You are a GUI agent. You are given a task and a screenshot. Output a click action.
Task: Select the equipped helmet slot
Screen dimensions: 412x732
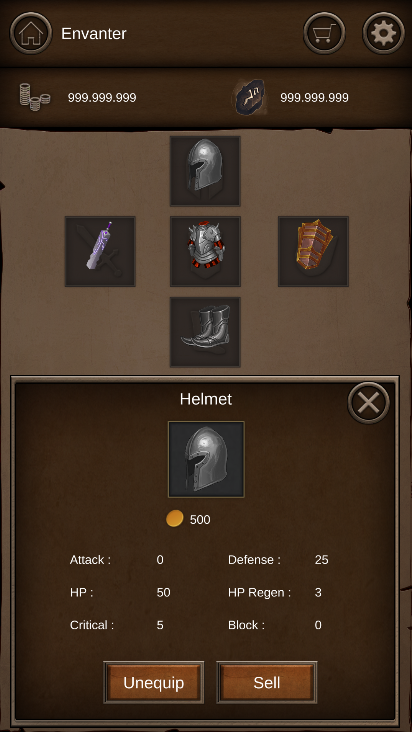pyautogui.click(x=205, y=171)
